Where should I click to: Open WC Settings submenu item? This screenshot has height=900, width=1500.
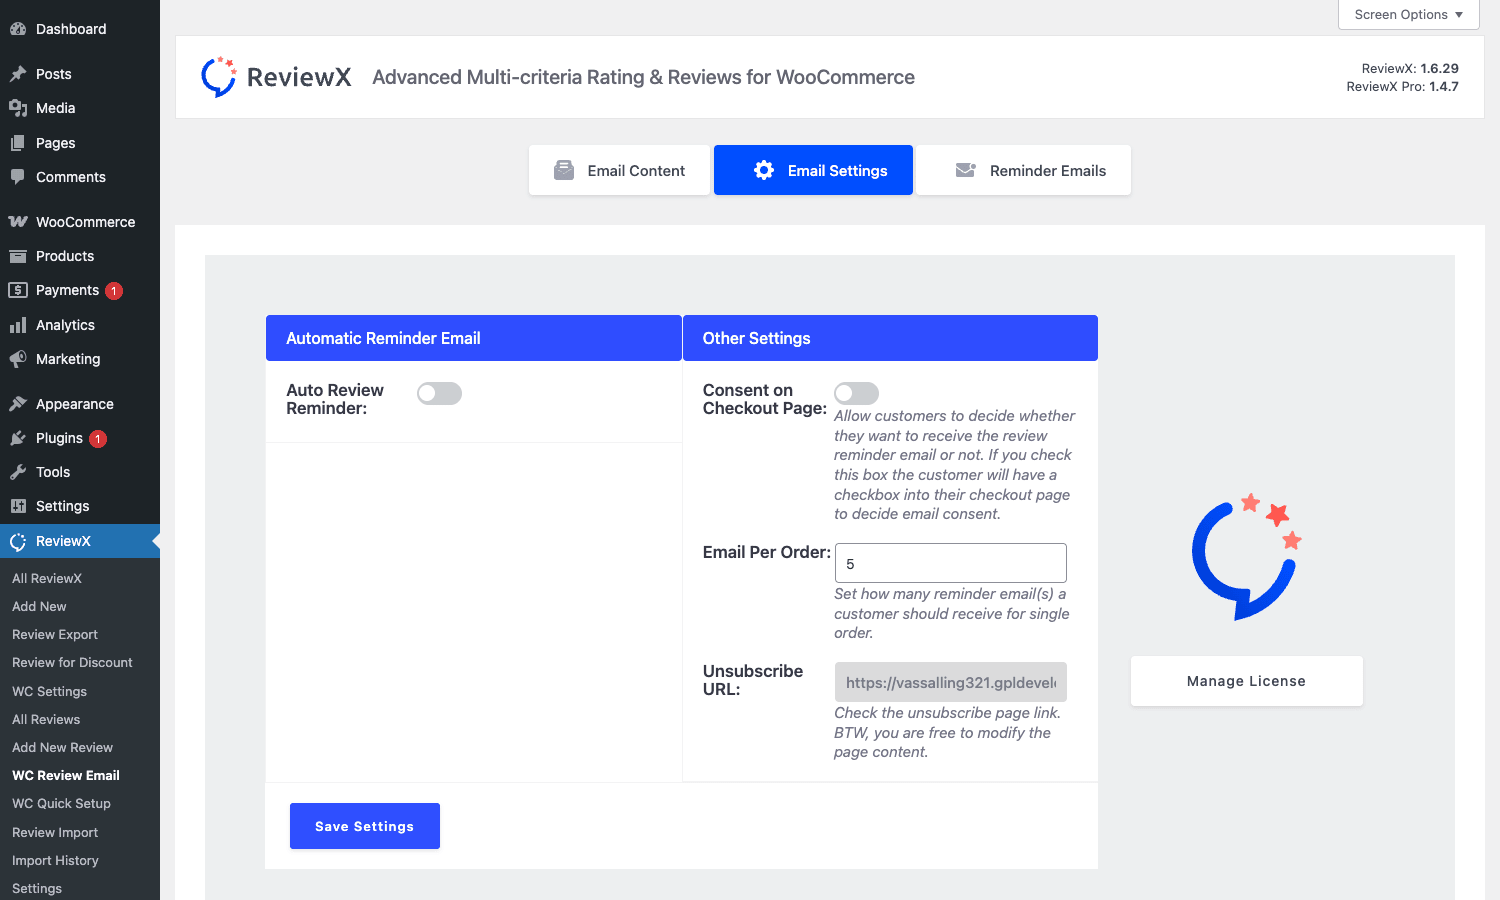click(49, 691)
